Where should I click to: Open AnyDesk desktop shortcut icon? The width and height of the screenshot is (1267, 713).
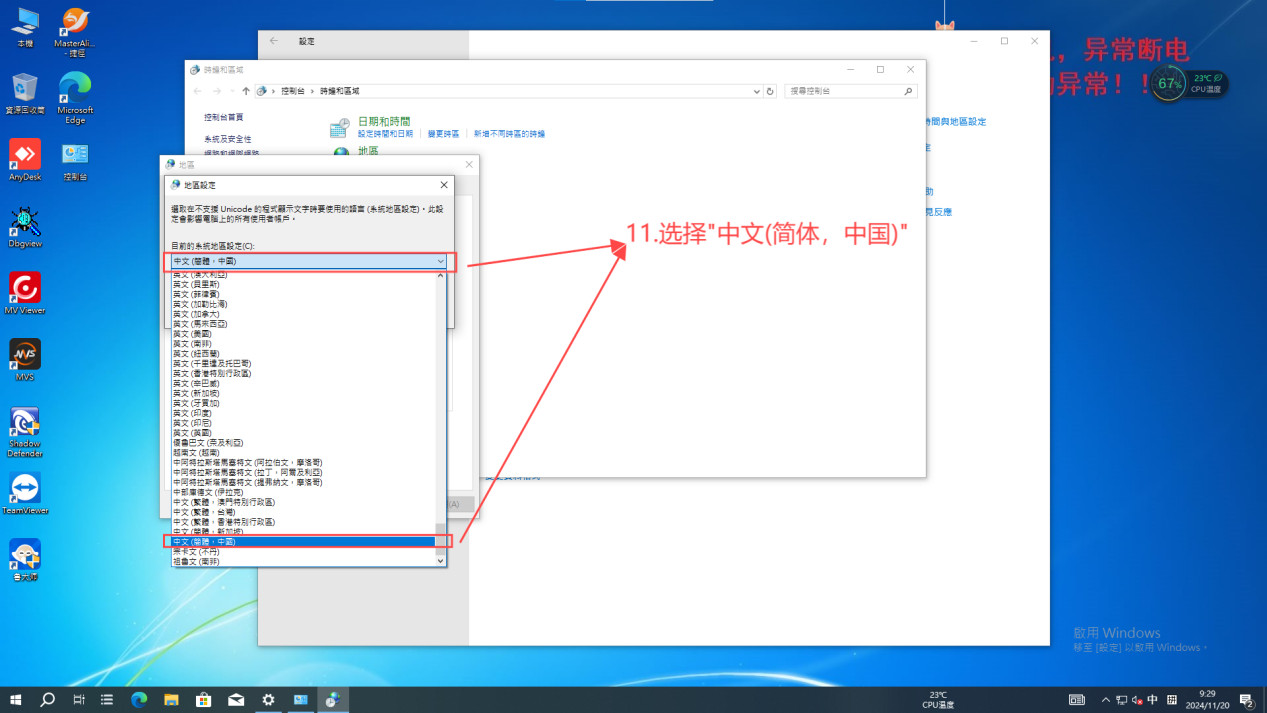tap(25, 156)
